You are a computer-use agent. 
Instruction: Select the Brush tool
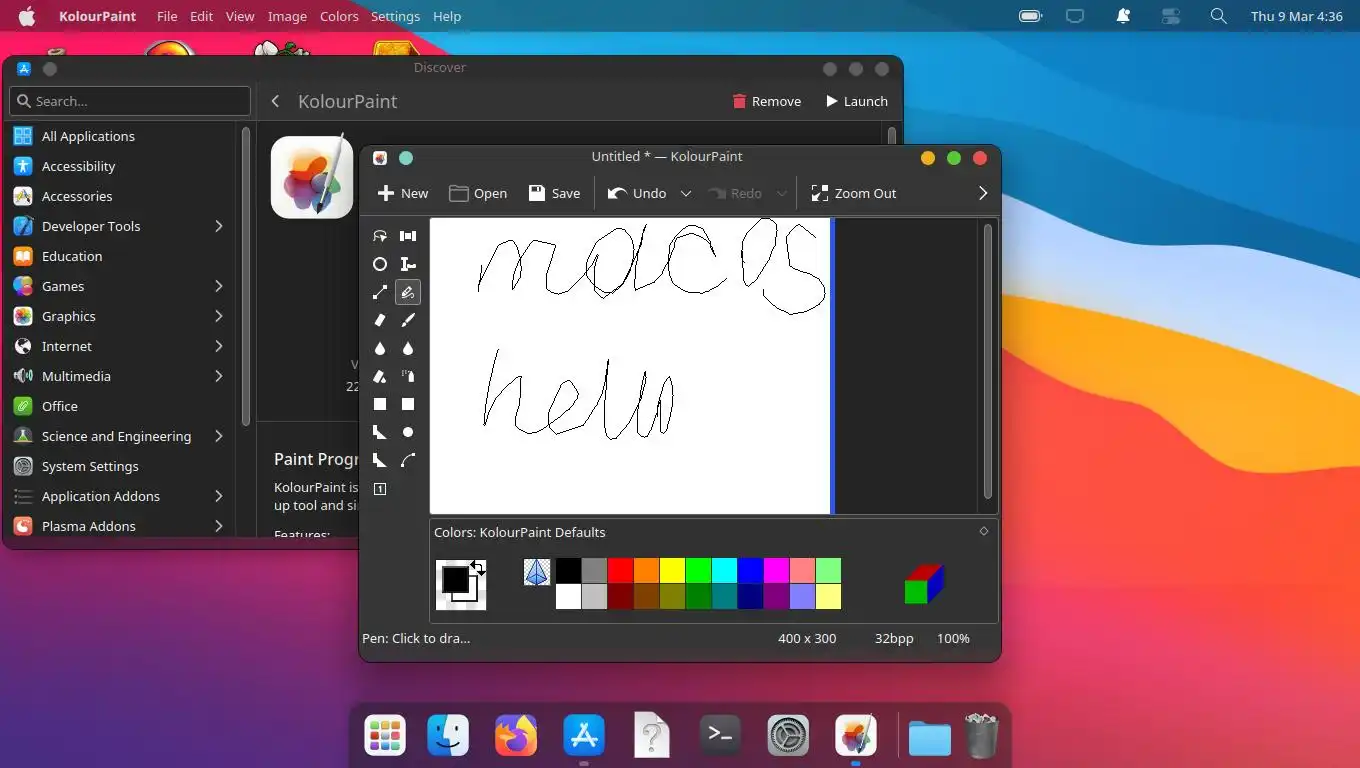[x=408, y=320]
